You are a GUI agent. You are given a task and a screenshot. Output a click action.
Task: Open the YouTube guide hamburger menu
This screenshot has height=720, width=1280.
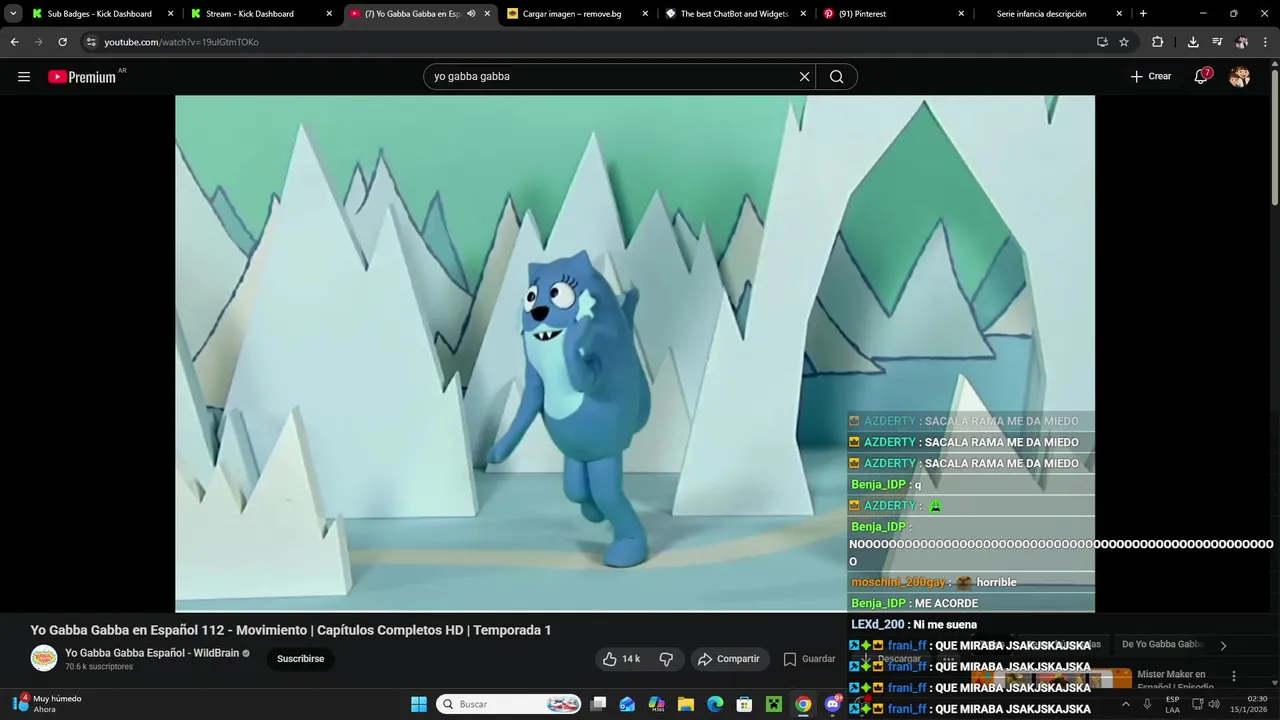tap(24, 77)
